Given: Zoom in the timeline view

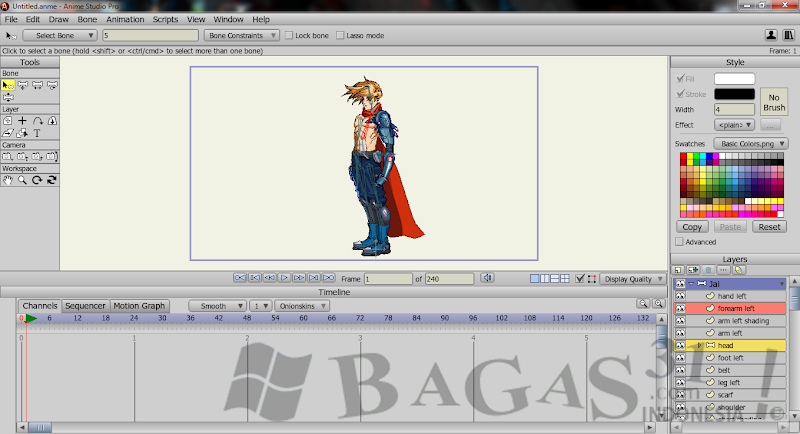Looking at the screenshot, I should [x=659, y=303].
